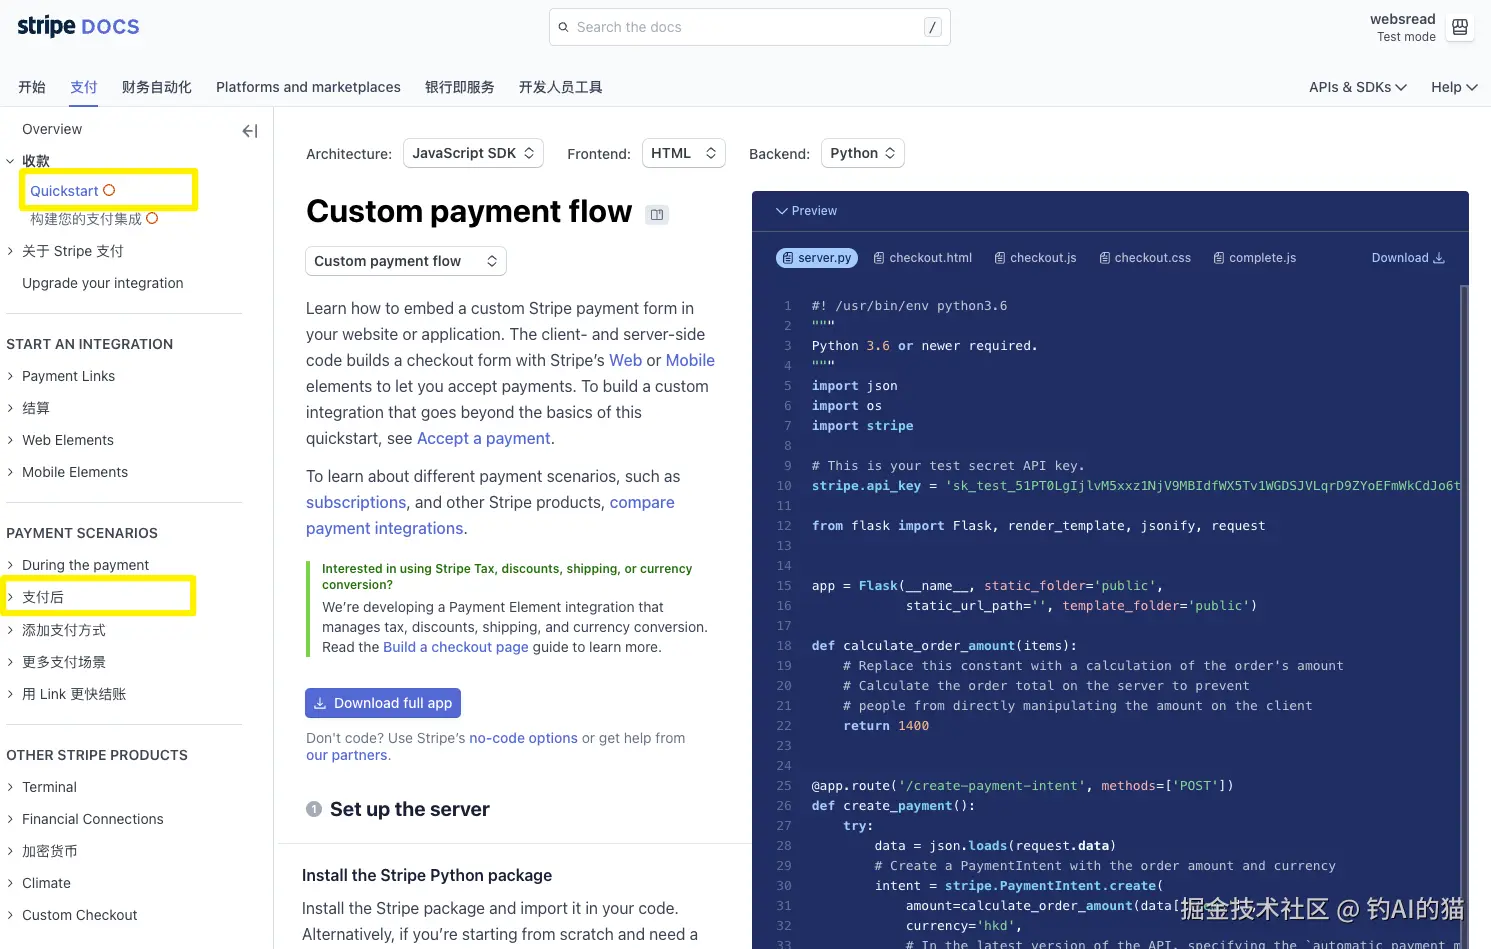Screen dimensions: 1491x949
Task: Open the Quickstart sidebar link
Action: (x=64, y=191)
